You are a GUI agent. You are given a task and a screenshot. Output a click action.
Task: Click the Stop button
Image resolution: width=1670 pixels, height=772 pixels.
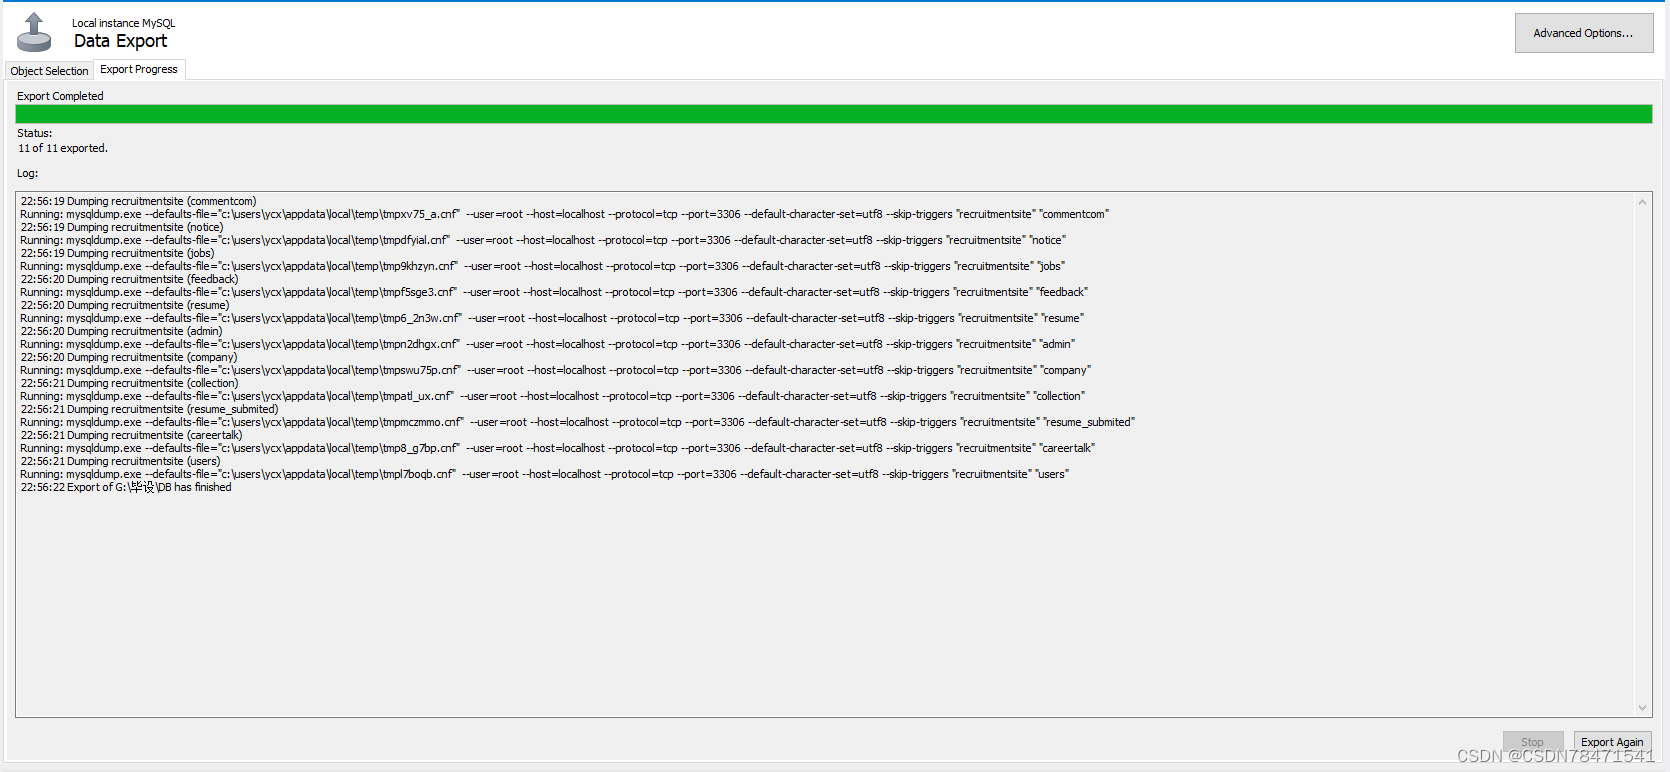[1532, 742]
